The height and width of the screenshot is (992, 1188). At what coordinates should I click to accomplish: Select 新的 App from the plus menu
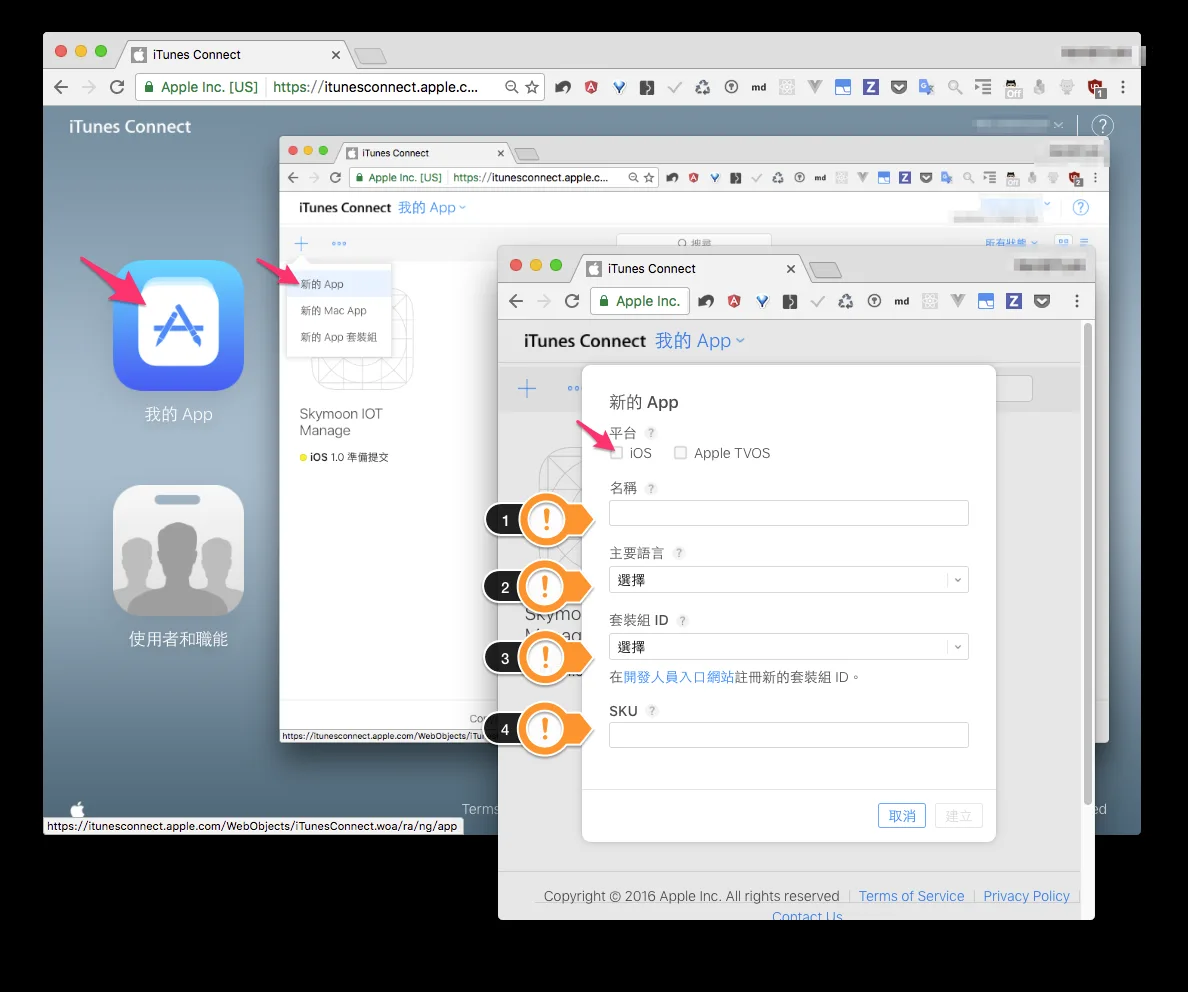click(x=339, y=284)
